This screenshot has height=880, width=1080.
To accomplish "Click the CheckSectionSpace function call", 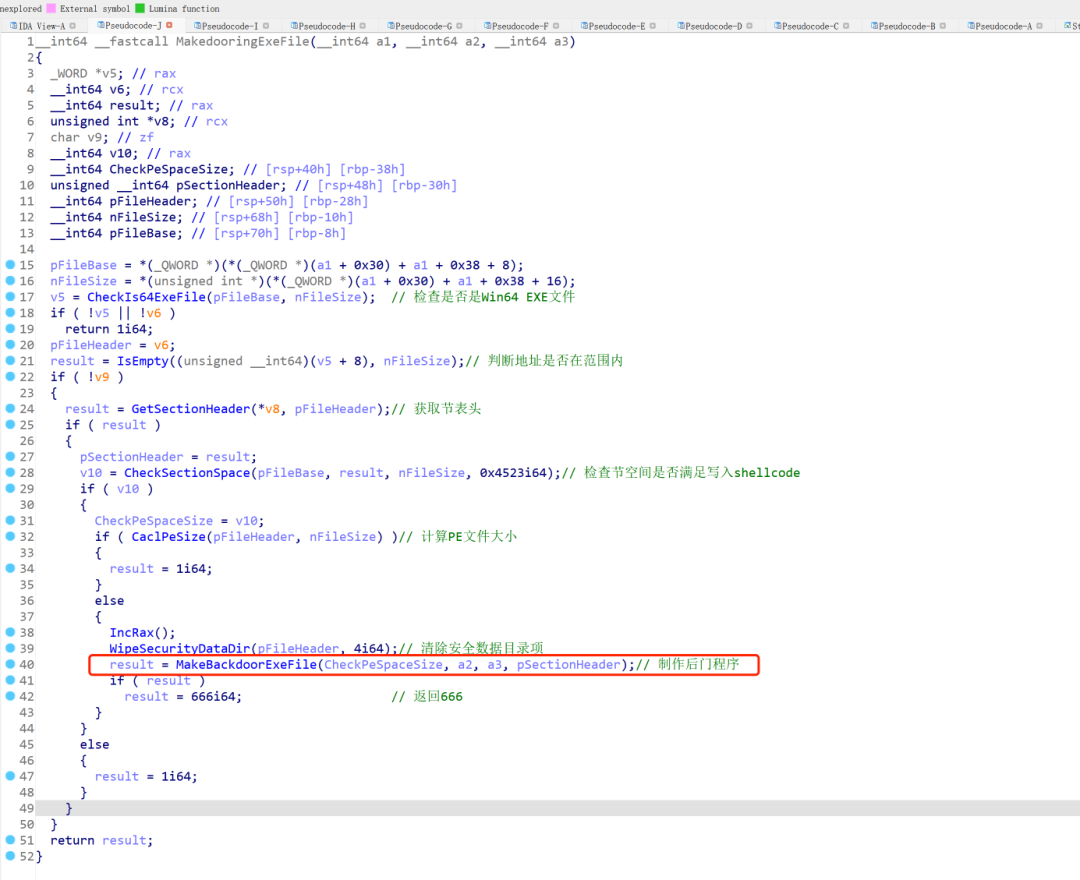I will [187, 473].
